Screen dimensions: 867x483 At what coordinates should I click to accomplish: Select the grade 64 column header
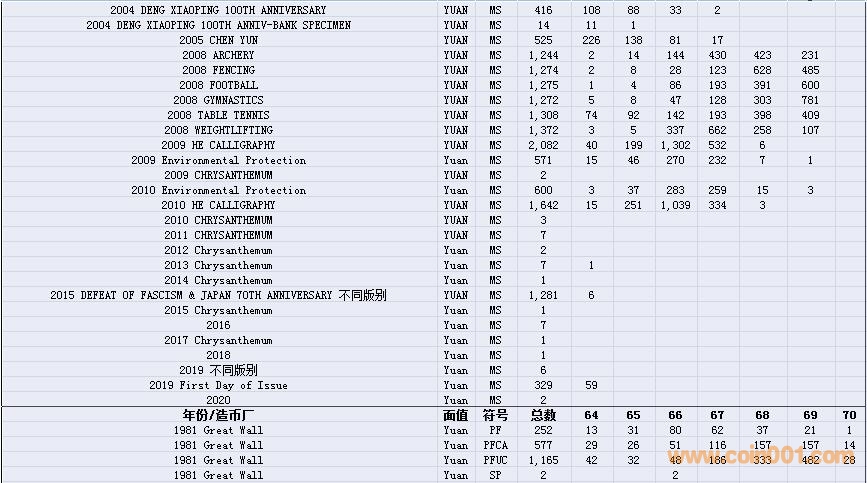pyautogui.click(x=591, y=415)
